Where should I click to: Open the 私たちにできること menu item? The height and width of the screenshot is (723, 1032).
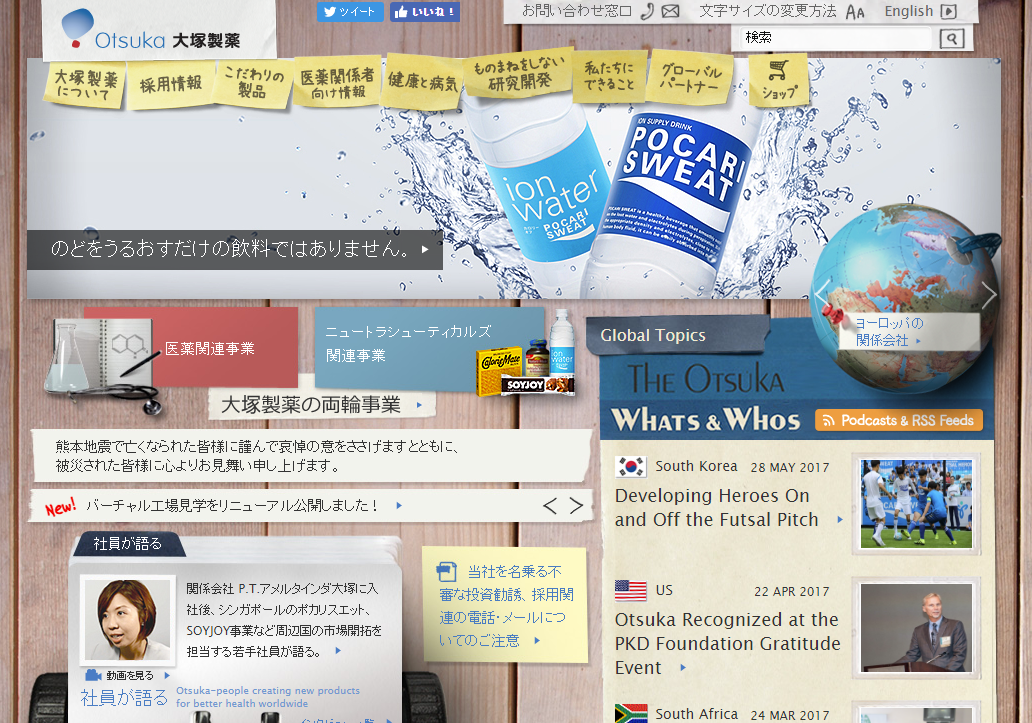pyautogui.click(x=609, y=76)
